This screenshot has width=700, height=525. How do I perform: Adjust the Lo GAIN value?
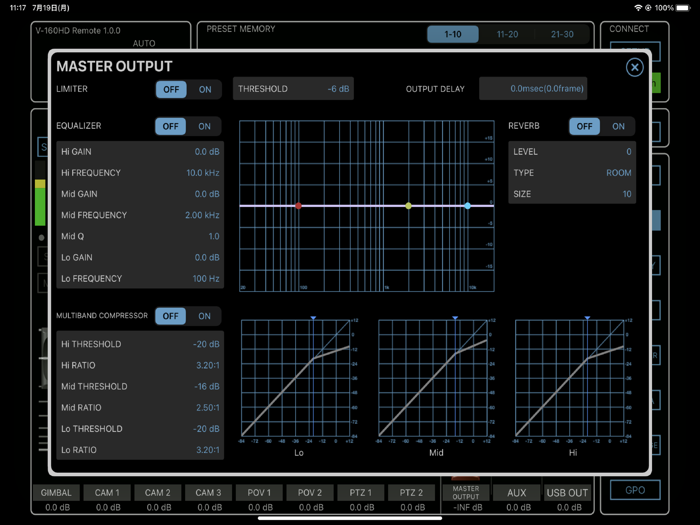pos(140,258)
